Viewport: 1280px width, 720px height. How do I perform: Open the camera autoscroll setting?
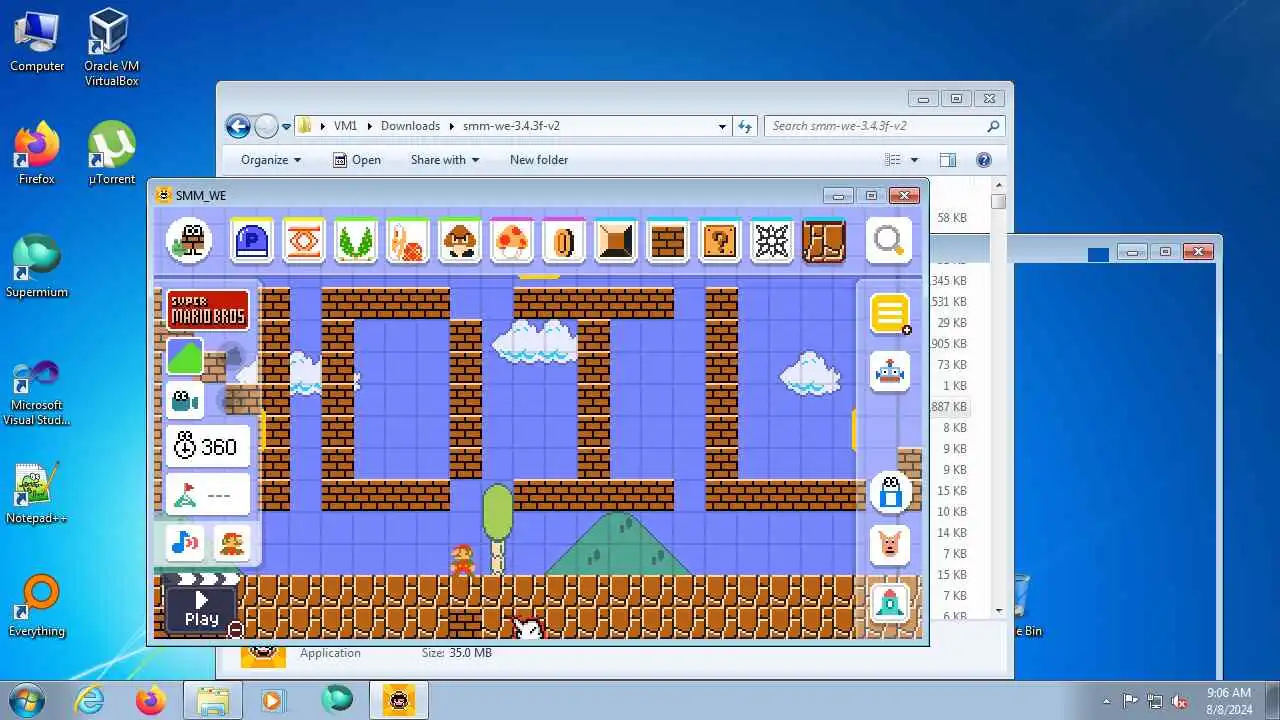click(x=185, y=402)
